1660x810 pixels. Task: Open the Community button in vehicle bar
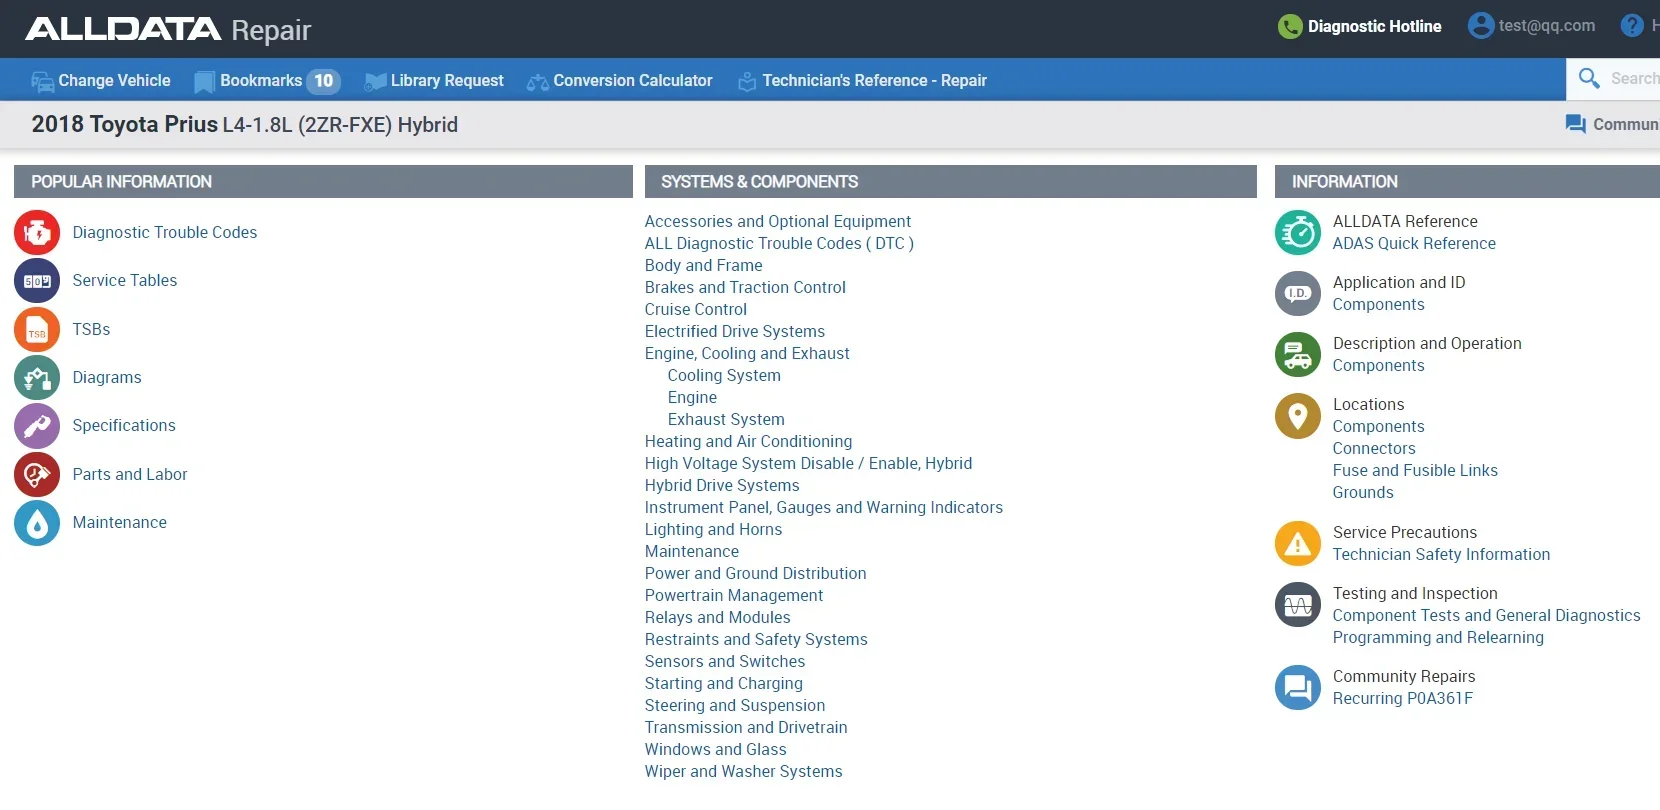pyautogui.click(x=1612, y=124)
